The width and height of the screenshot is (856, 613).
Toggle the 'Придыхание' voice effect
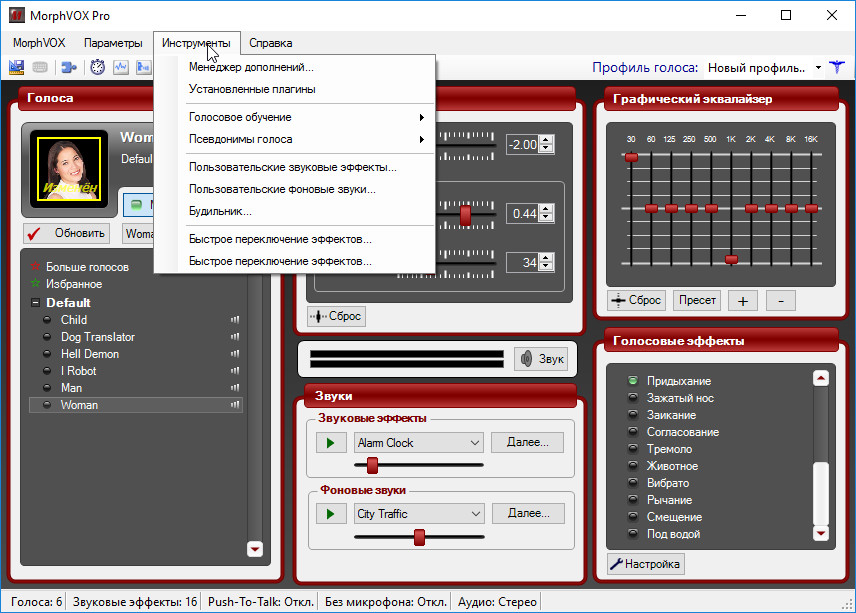pos(632,381)
